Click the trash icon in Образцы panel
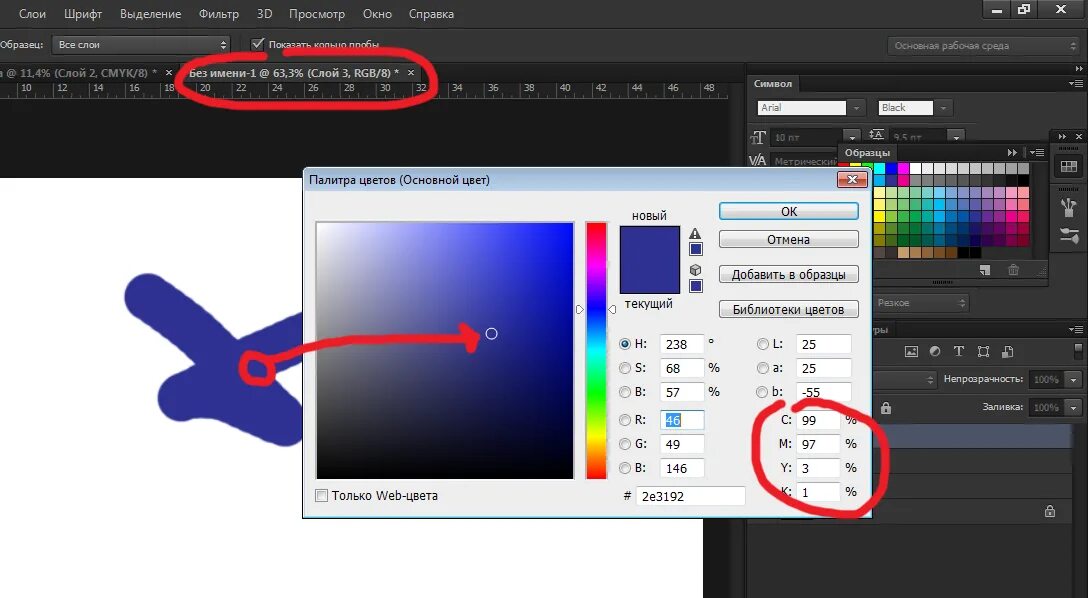Screen dimensions: 1088x598 click(1013, 270)
